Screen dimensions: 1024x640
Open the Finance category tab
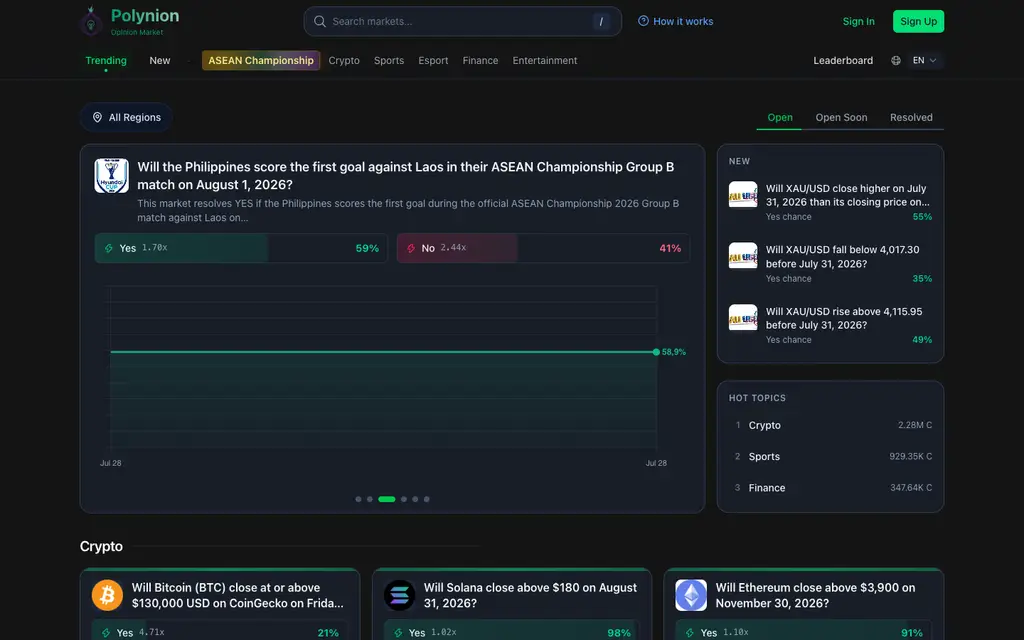coord(480,60)
